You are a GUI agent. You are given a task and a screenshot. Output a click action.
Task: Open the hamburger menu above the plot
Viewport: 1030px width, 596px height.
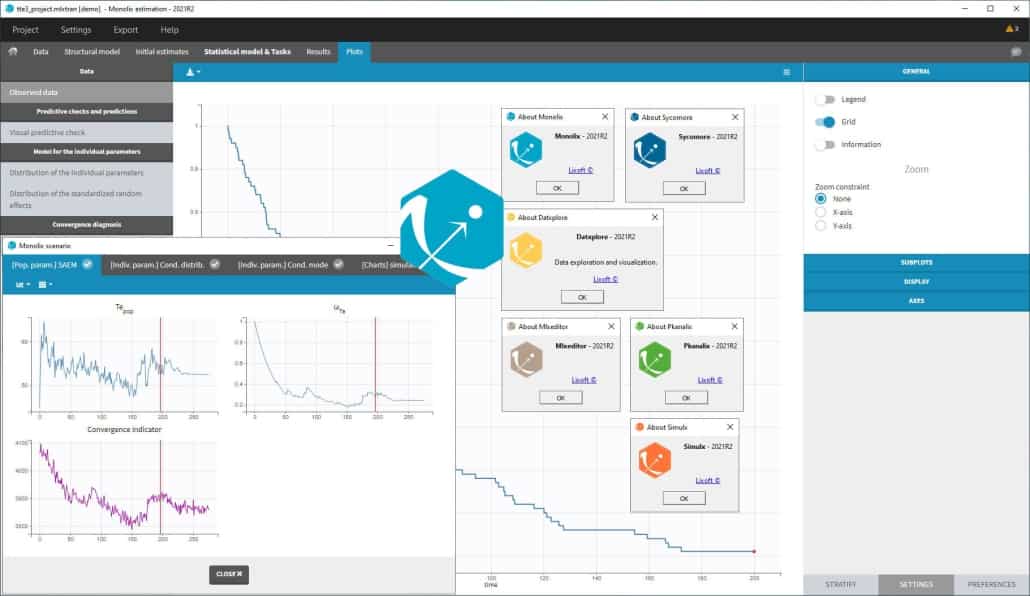pyautogui.click(x=786, y=72)
